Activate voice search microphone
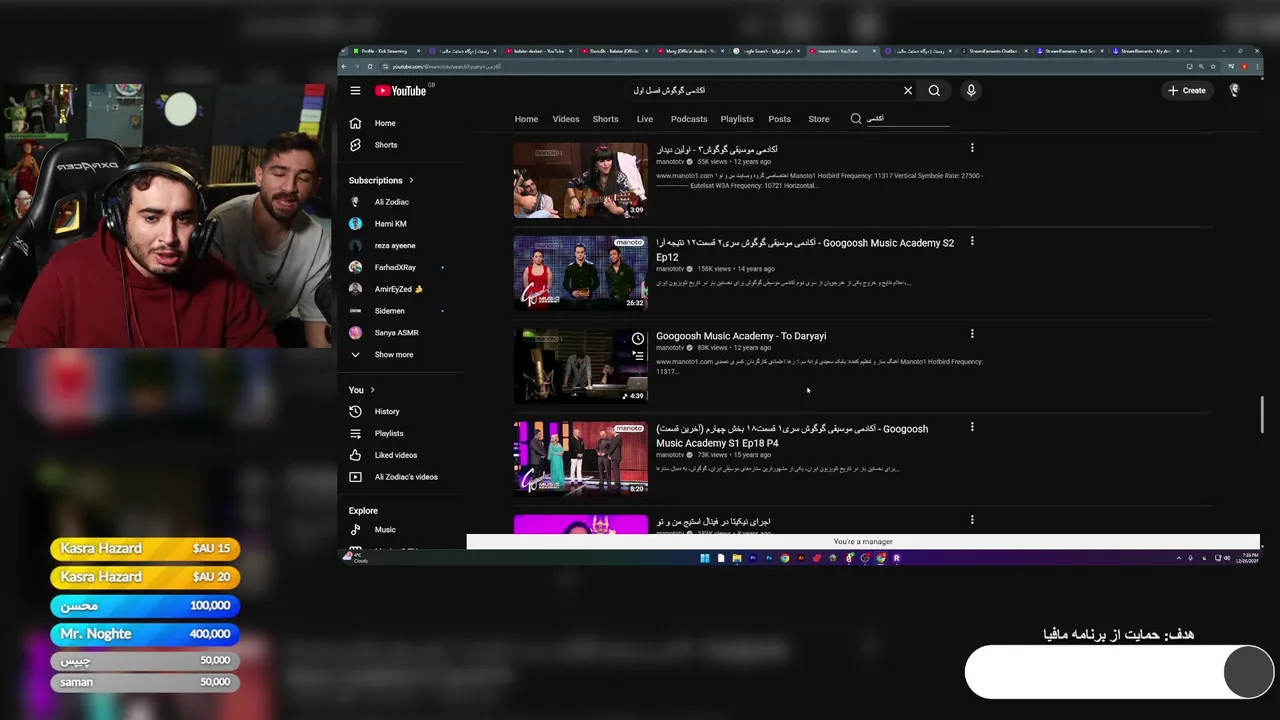Viewport: 1280px width, 720px height. [971, 90]
